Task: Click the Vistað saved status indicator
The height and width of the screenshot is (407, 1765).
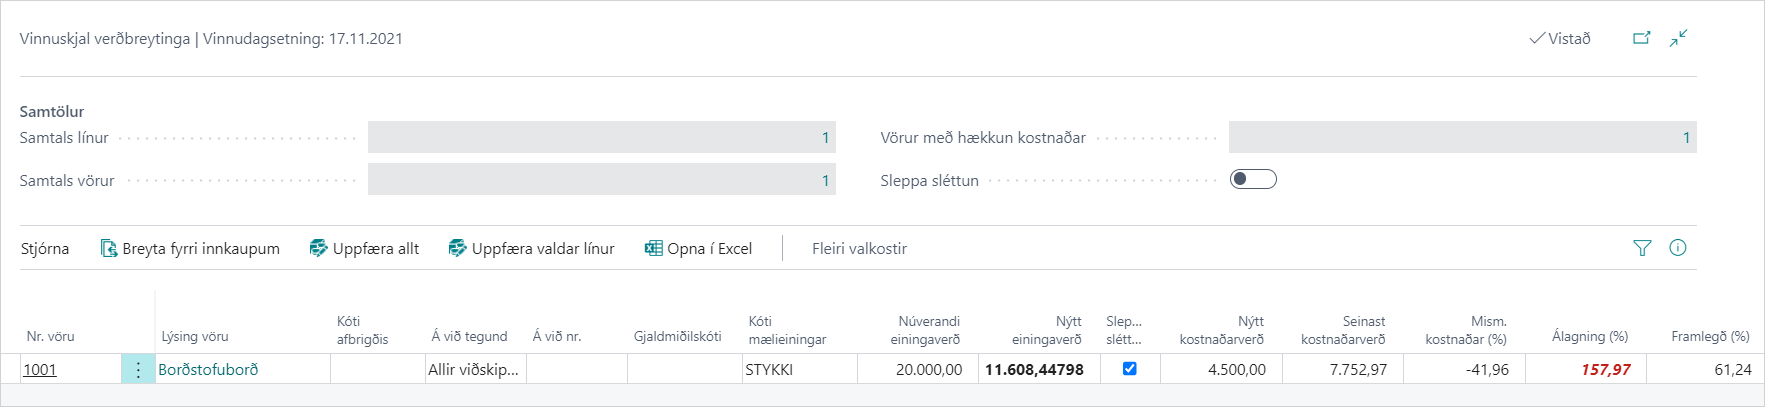Action: coord(1560,38)
